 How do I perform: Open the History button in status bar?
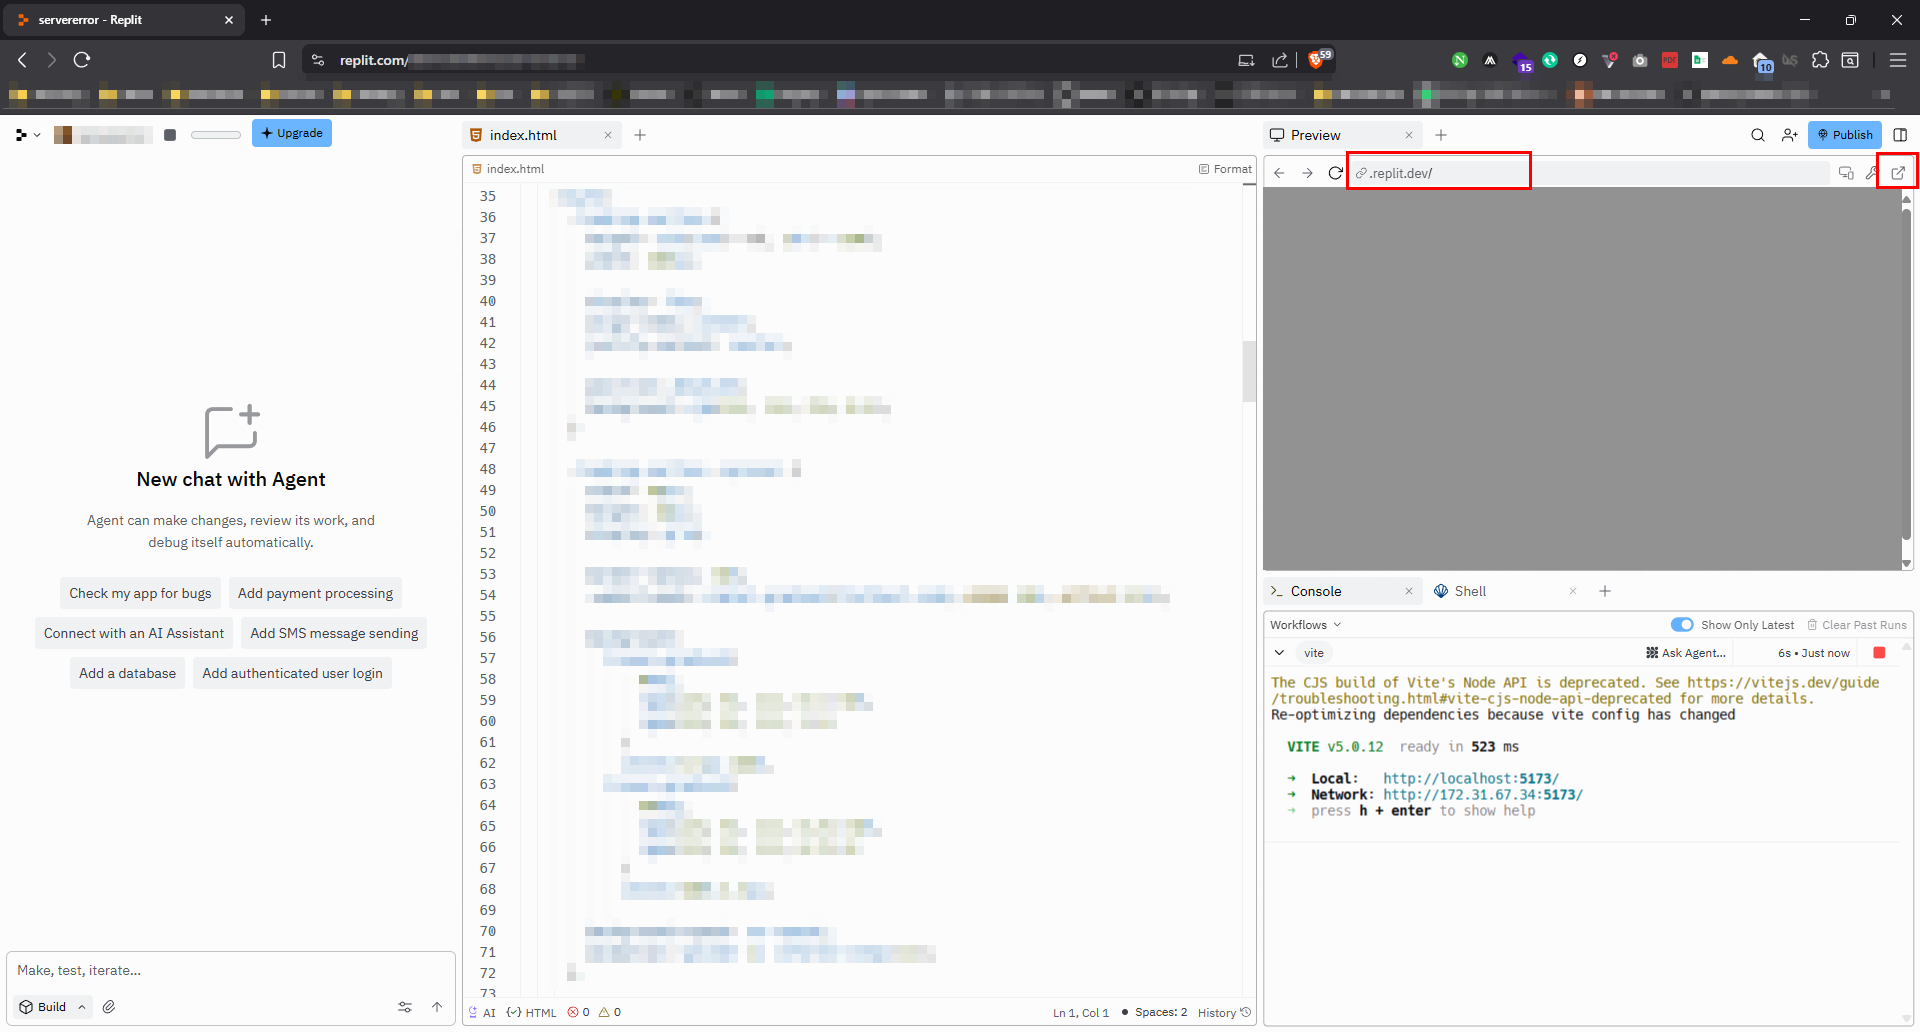[1224, 1012]
